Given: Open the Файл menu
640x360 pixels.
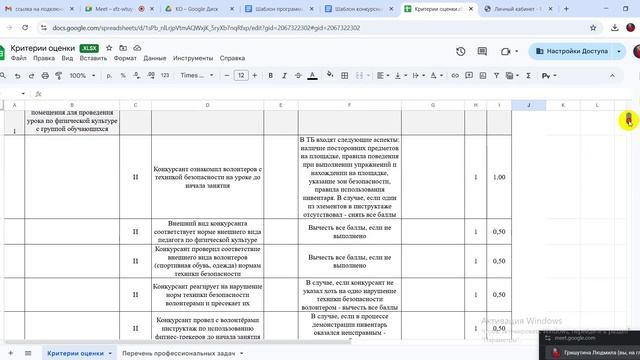Looking at the screenshot, I should pyautogui.click(x=18, y=58).
